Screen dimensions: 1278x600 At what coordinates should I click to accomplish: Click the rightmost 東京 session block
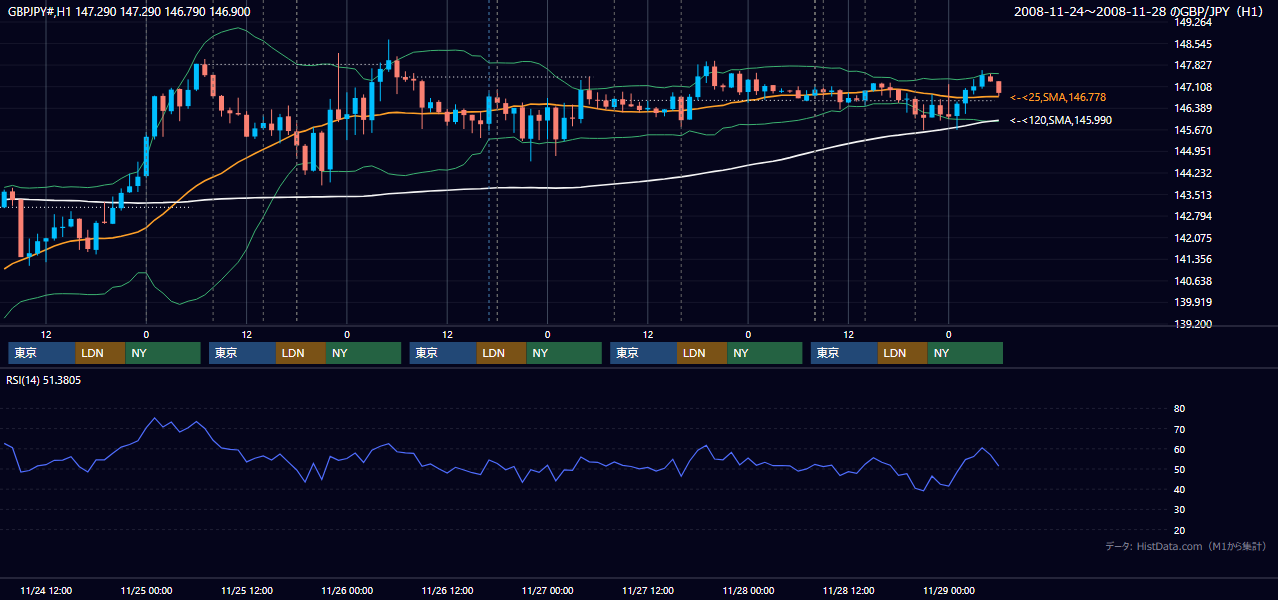click(x=844, y=353)
